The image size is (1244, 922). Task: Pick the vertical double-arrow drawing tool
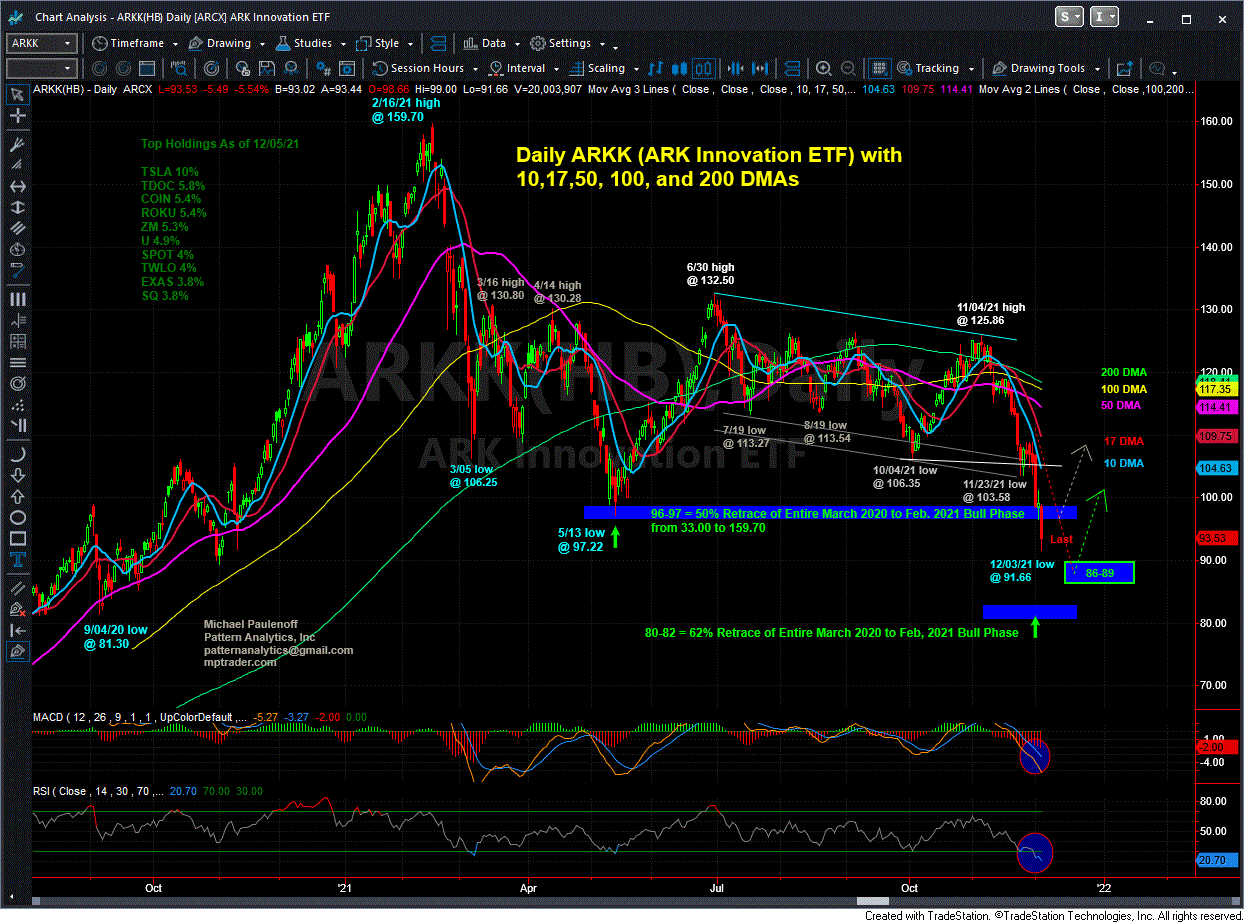point(17,210)
